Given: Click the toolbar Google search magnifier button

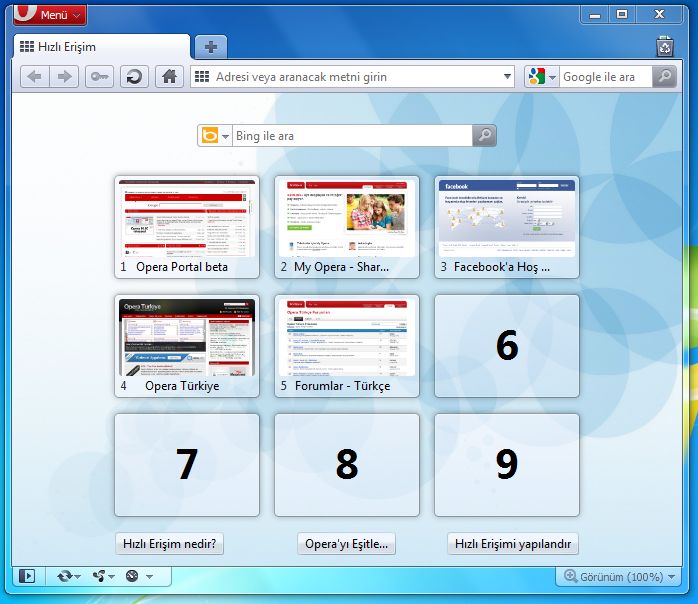Looking at the screenshot, I should 665,77.
